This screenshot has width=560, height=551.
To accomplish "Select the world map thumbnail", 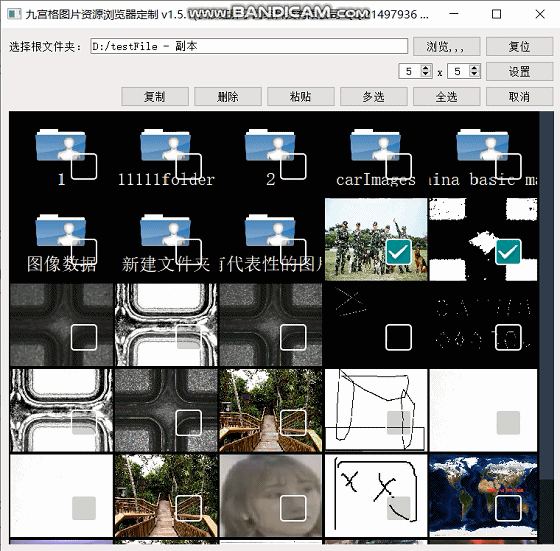I will 483,495.
